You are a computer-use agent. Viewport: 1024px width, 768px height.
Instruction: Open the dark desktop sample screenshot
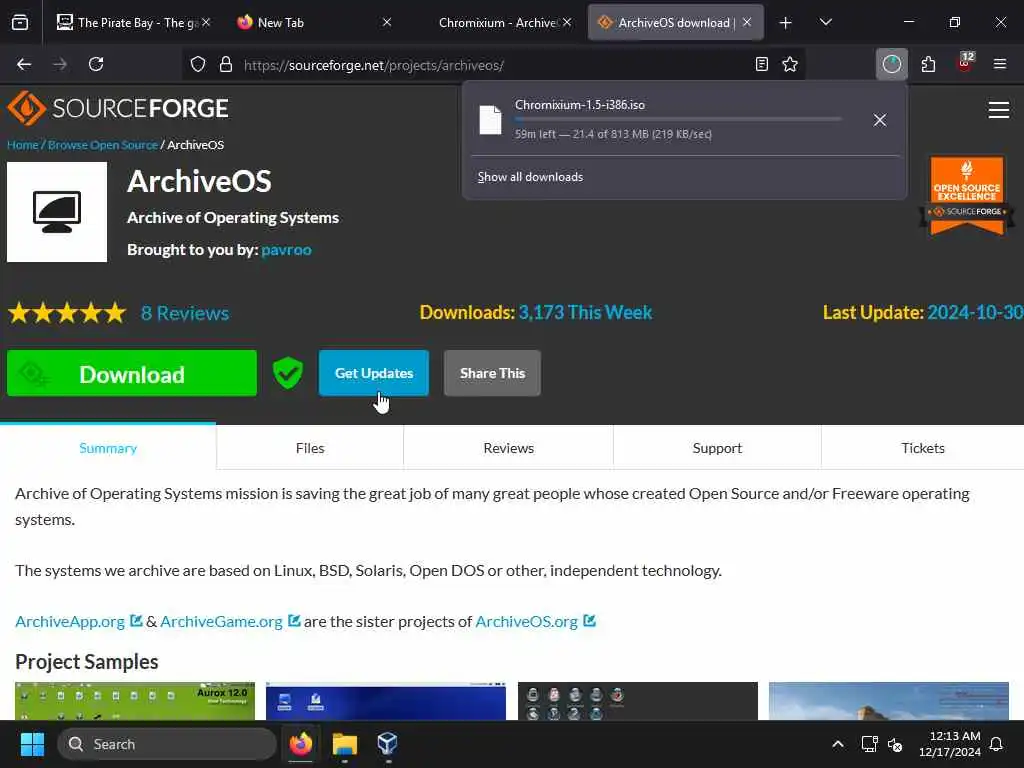tap(637, 701)
